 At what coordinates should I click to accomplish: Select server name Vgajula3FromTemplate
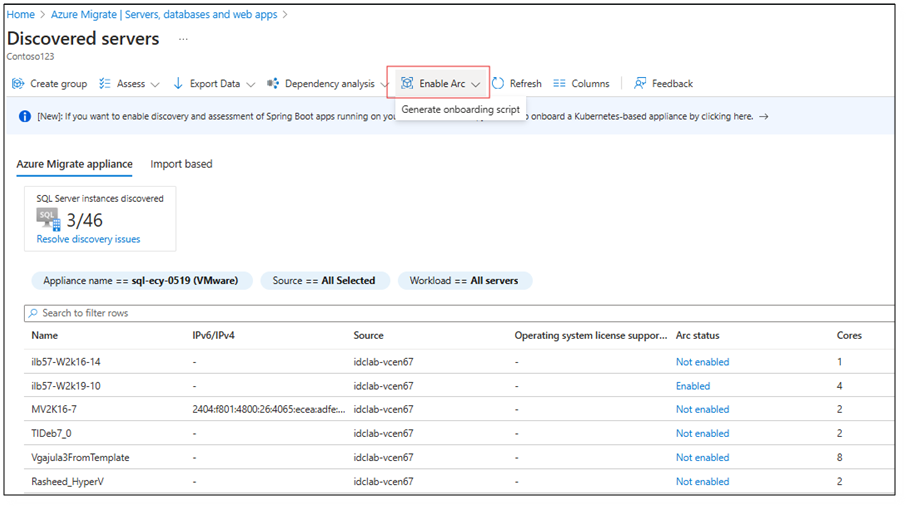[x=80, y=458]
